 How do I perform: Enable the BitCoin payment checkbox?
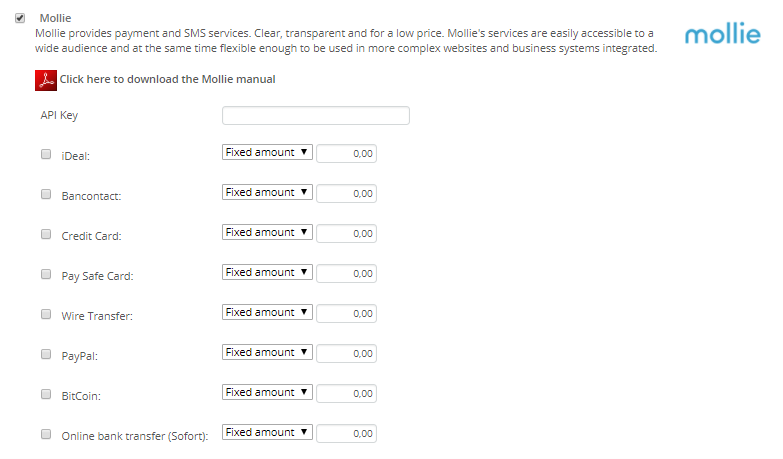point(46,394)
